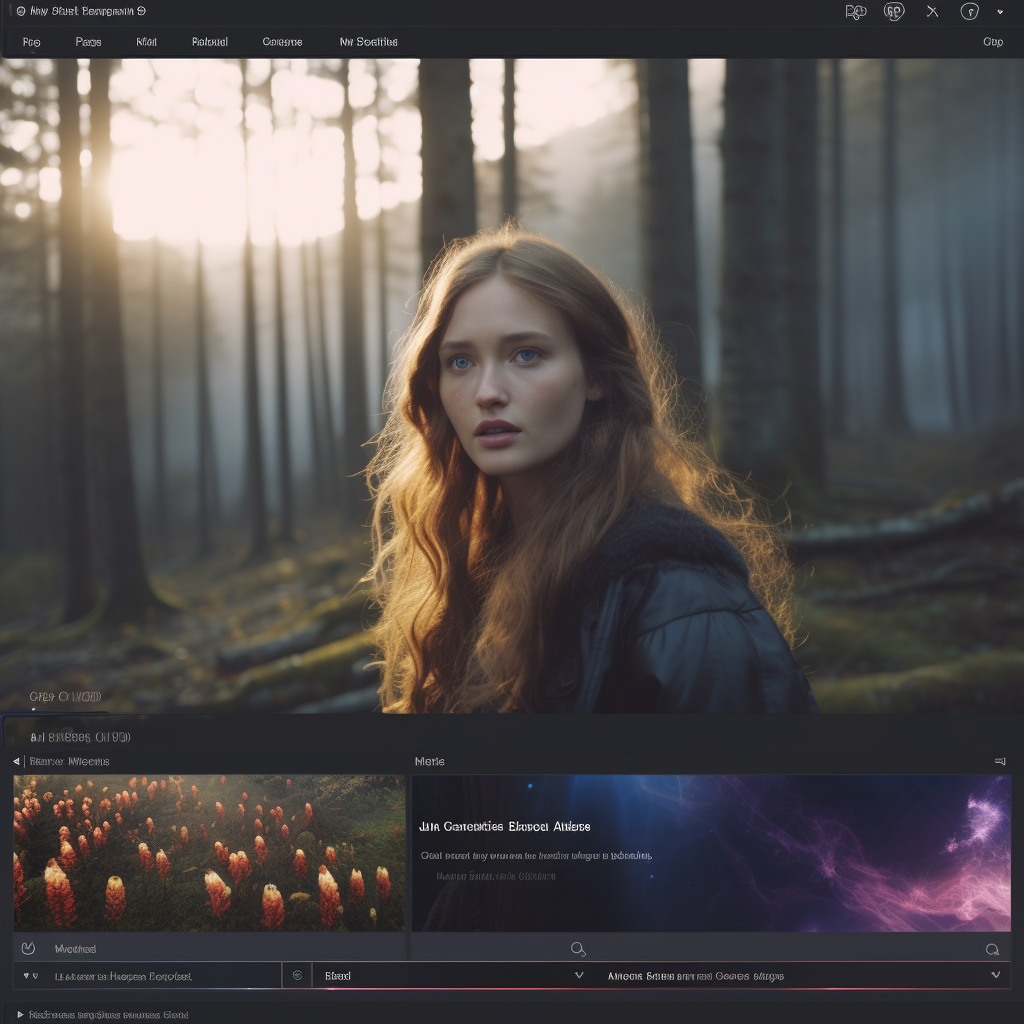The width and height of the screenshot is (1024, 1024).
Task: Open the small dropdown arrow beside the profile icon
Action: click(1000, 13)
